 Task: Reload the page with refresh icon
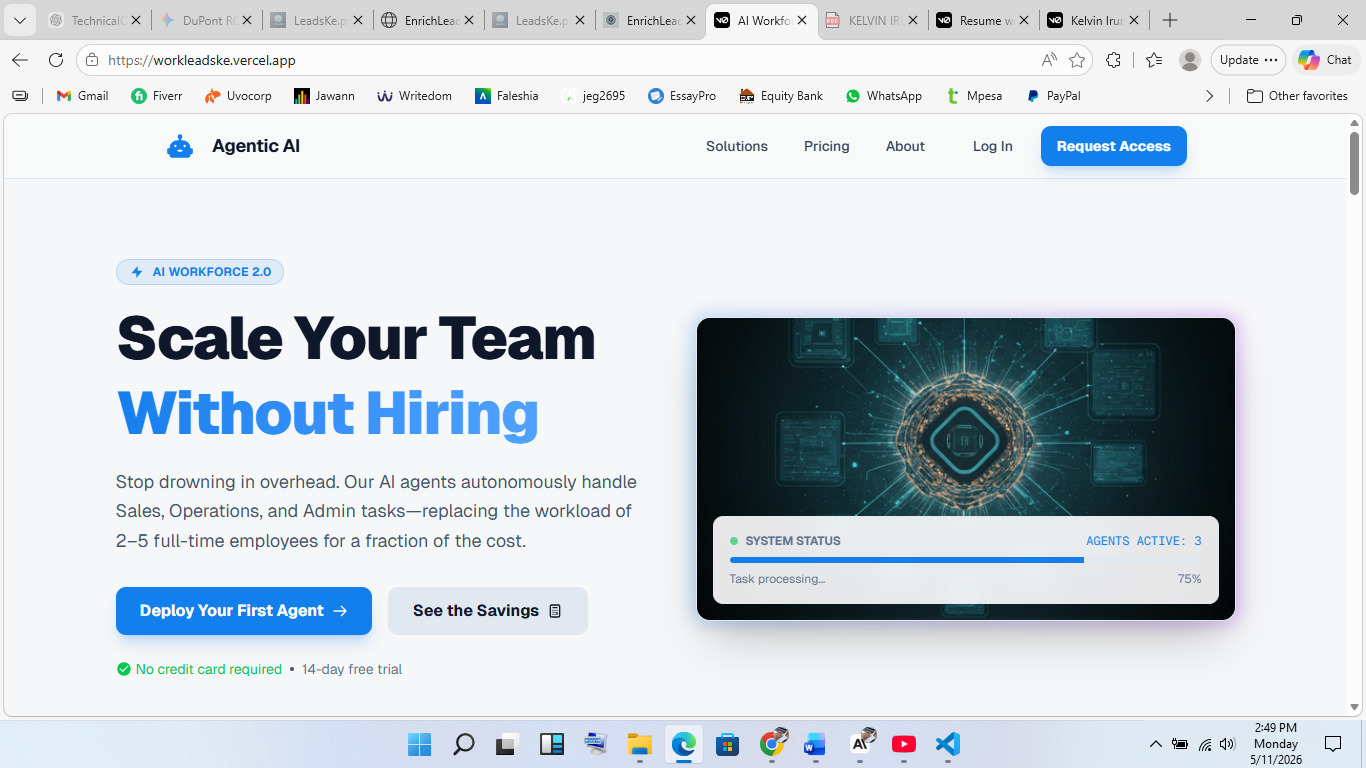click(x=56, y=60)
